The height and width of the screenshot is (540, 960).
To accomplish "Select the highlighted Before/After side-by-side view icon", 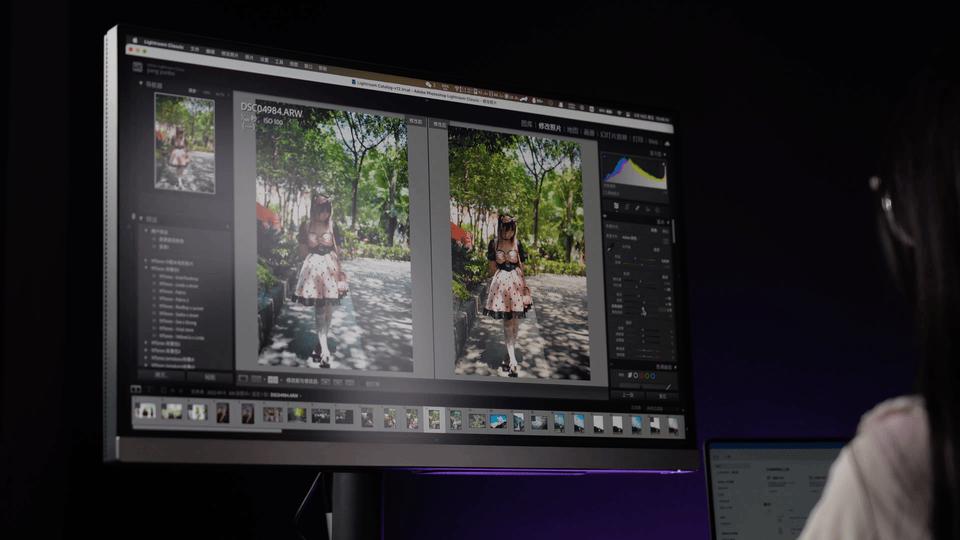I will [x=272, y=380].
